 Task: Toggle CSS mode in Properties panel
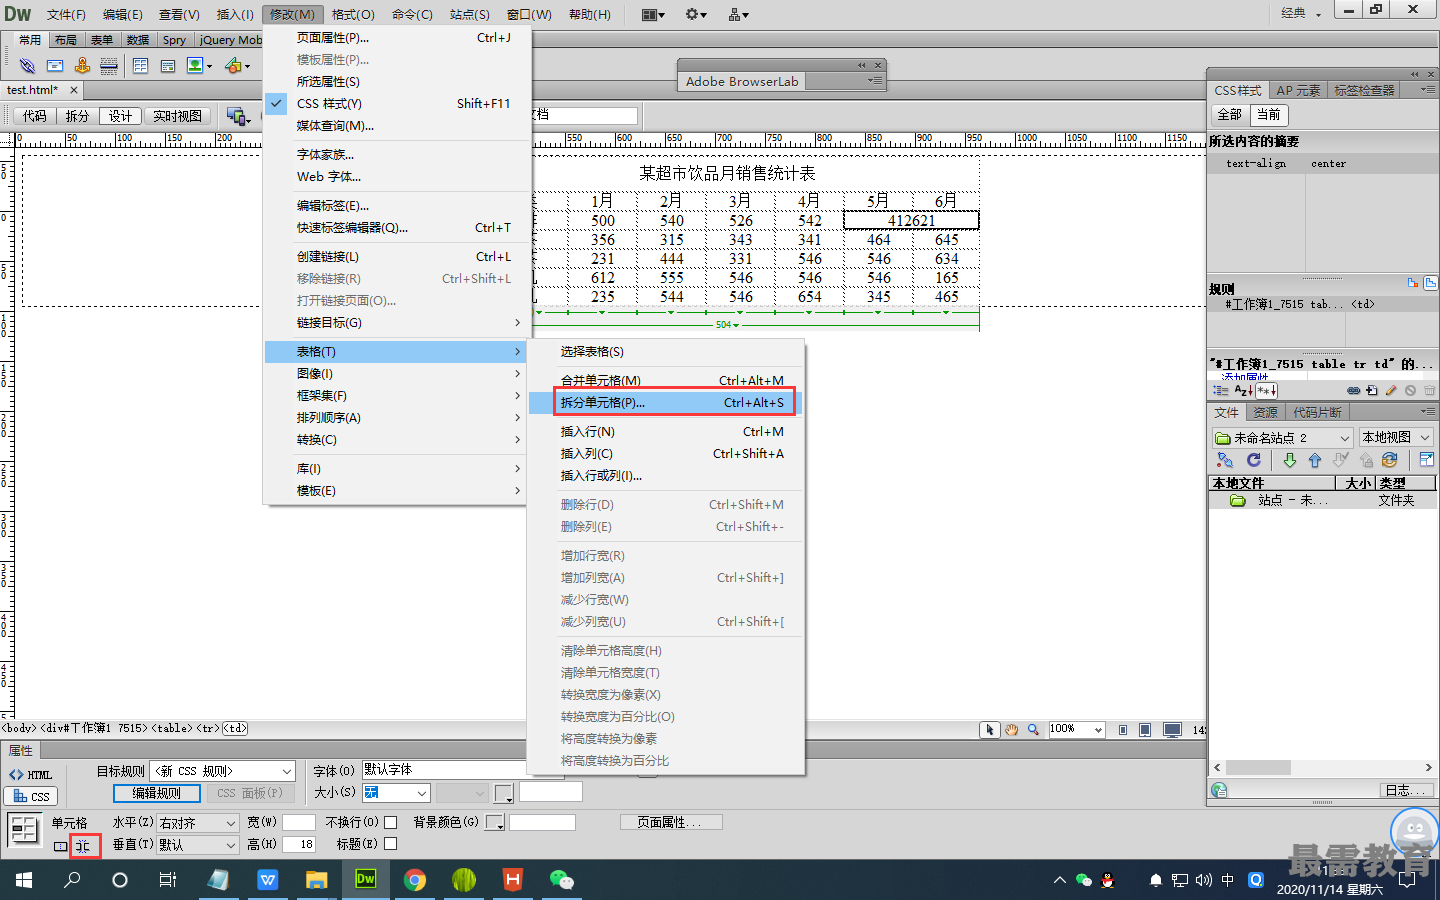tap(31, 797)
